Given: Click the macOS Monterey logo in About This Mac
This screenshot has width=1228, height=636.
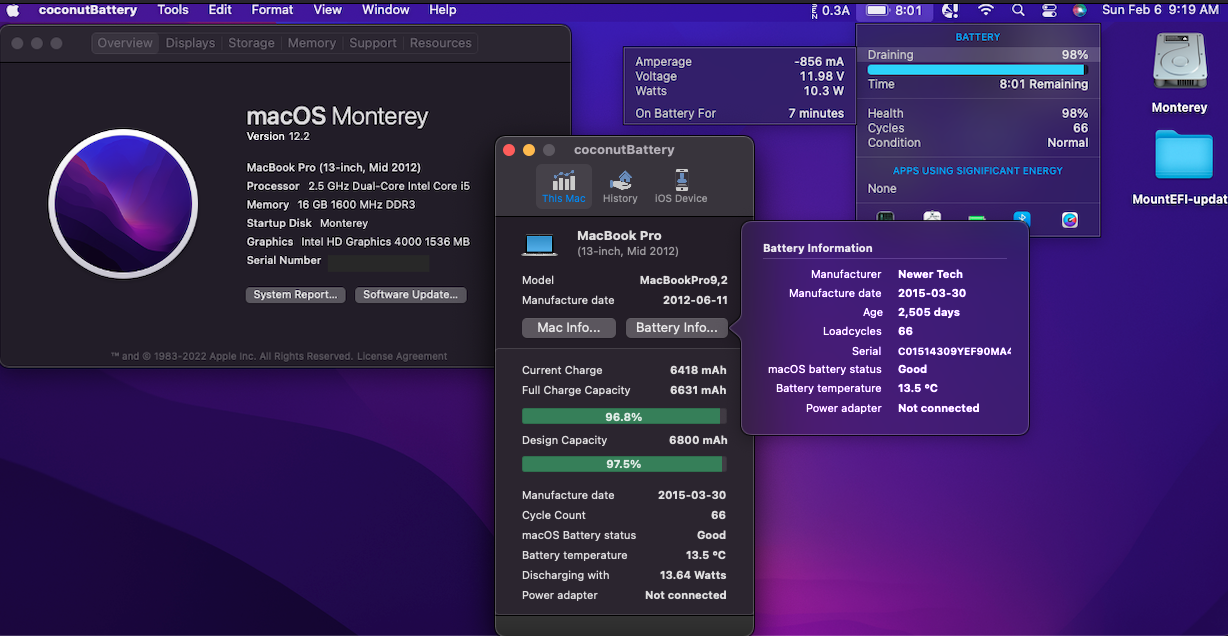Looking at the screenshot, I should 123,203.
